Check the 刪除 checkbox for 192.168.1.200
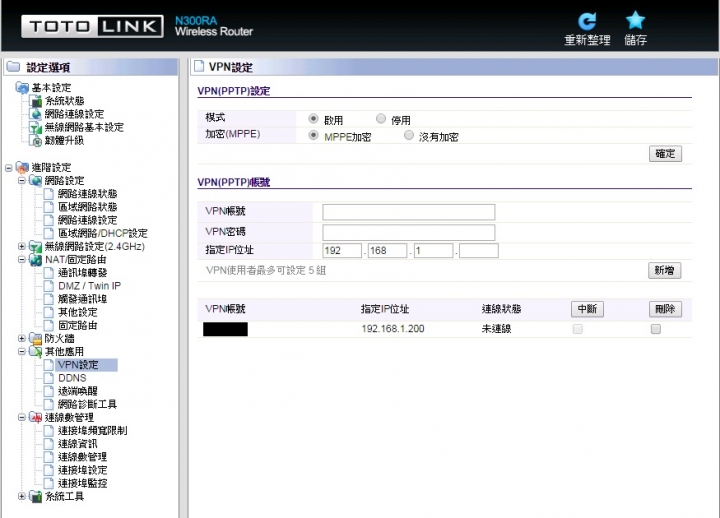The width and height of the screenshot is (720, 518). tap(656, 329)
